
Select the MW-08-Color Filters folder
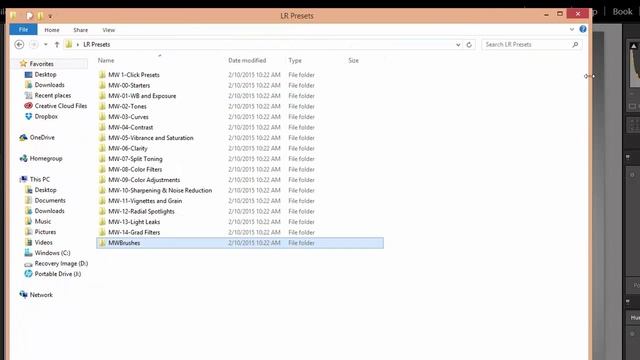pyautogui.click(x=135, y=169)
